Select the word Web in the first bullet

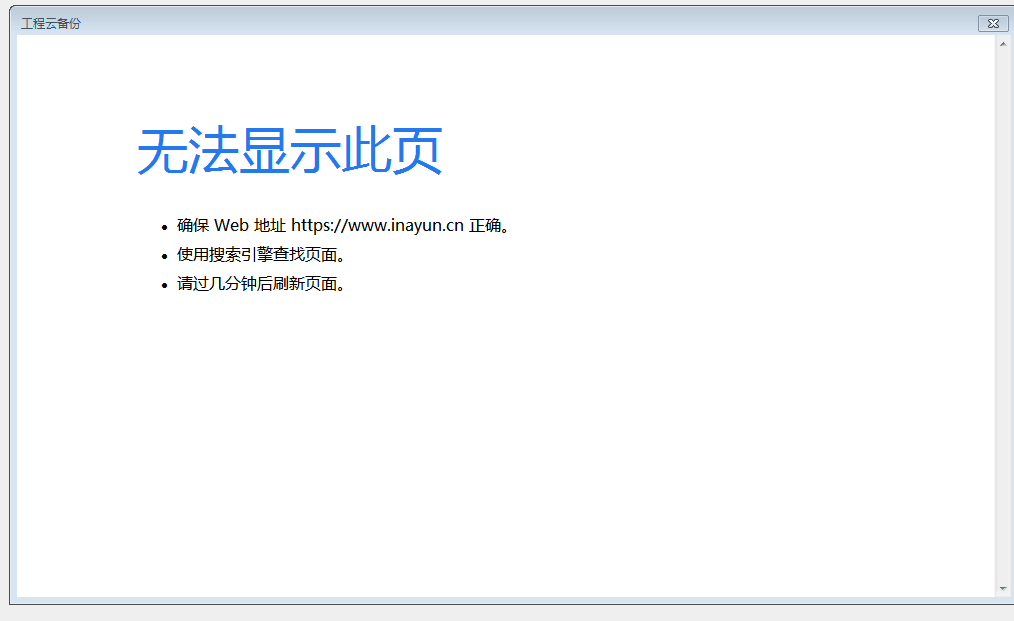(x=231, y=226)
